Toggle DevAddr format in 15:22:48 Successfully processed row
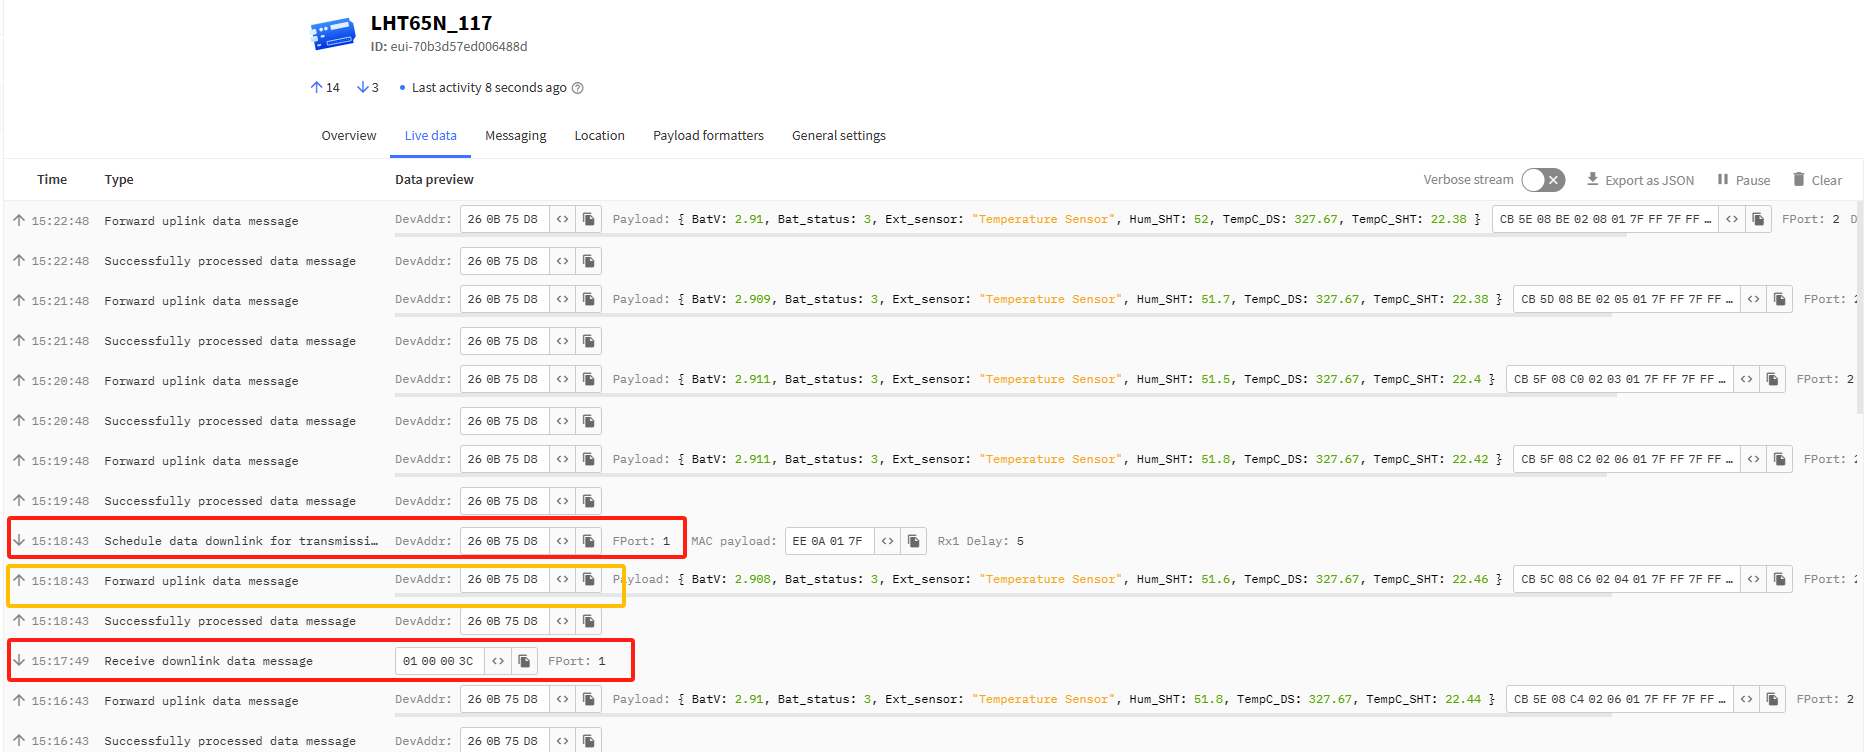This screenshot has width=1864, height=752. [x=563, y=261]
